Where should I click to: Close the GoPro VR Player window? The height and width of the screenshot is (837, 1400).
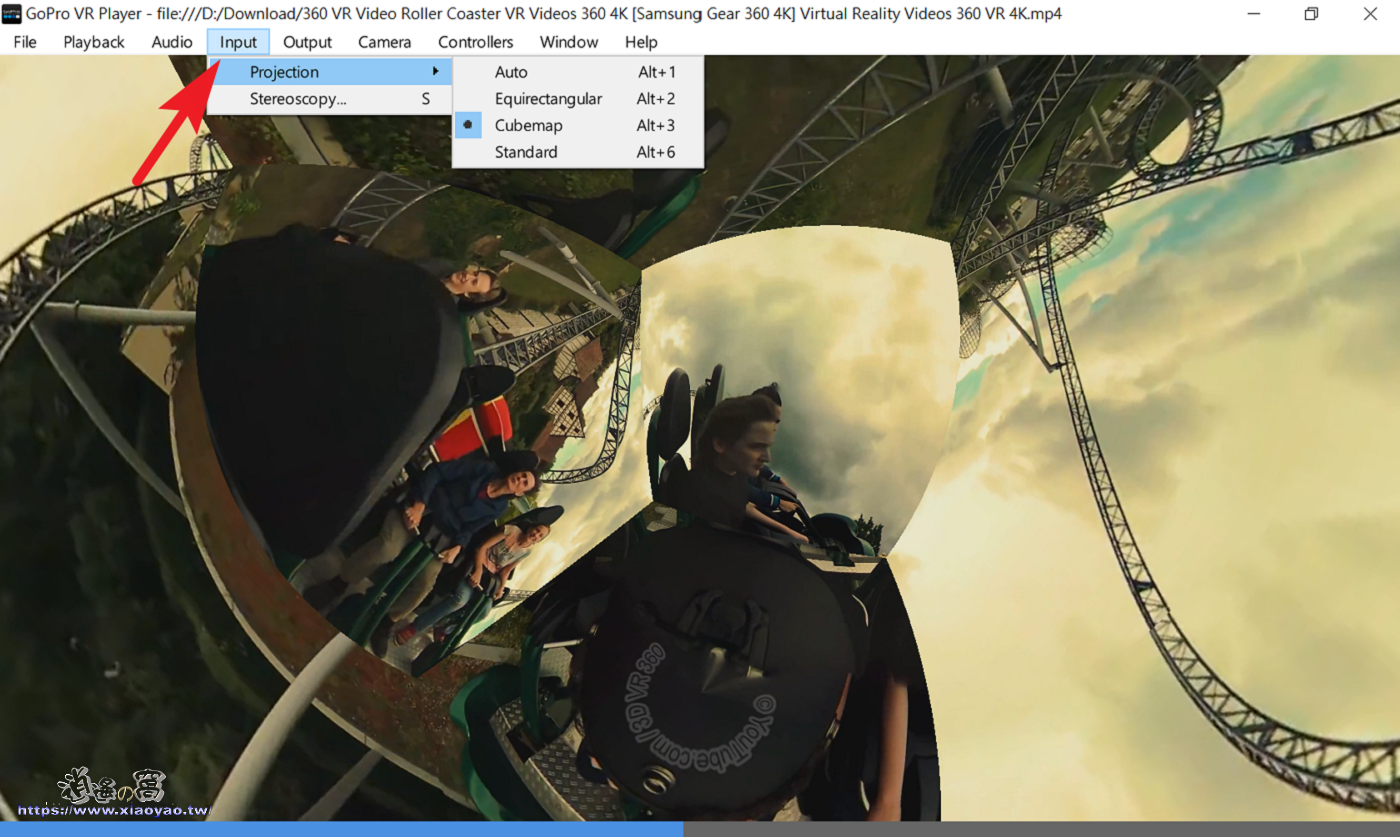point(1370,14)
